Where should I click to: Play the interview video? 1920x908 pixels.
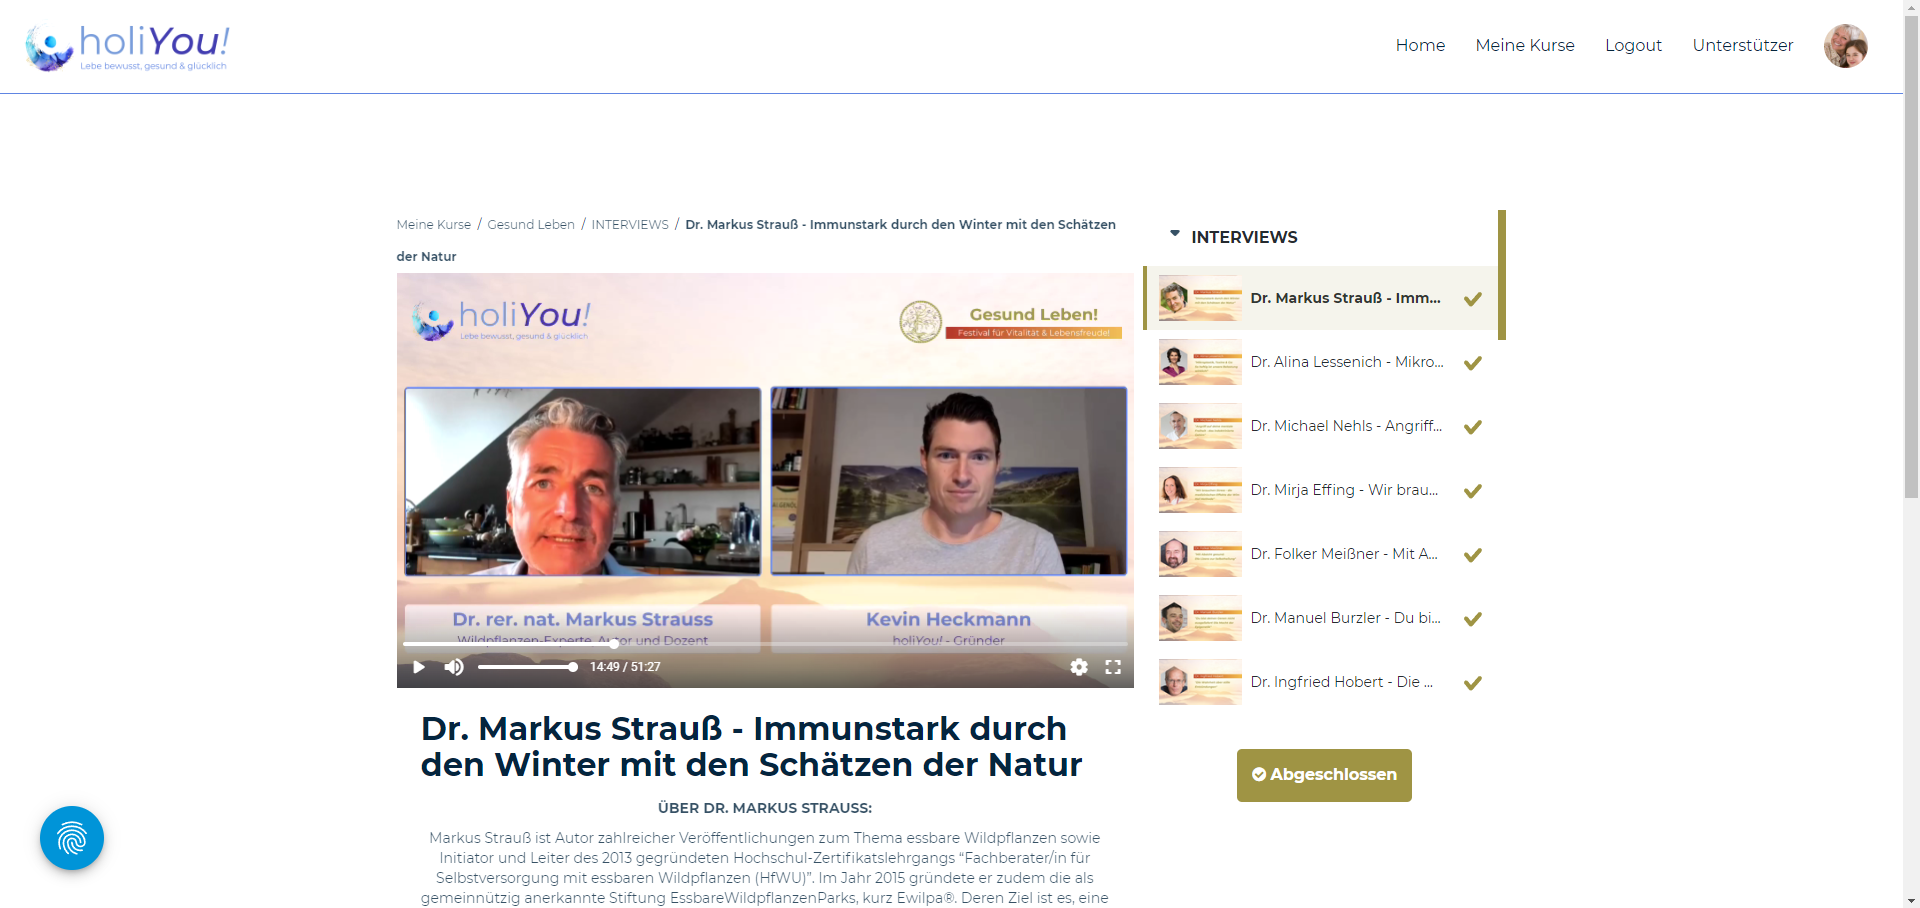click(419, 667)
